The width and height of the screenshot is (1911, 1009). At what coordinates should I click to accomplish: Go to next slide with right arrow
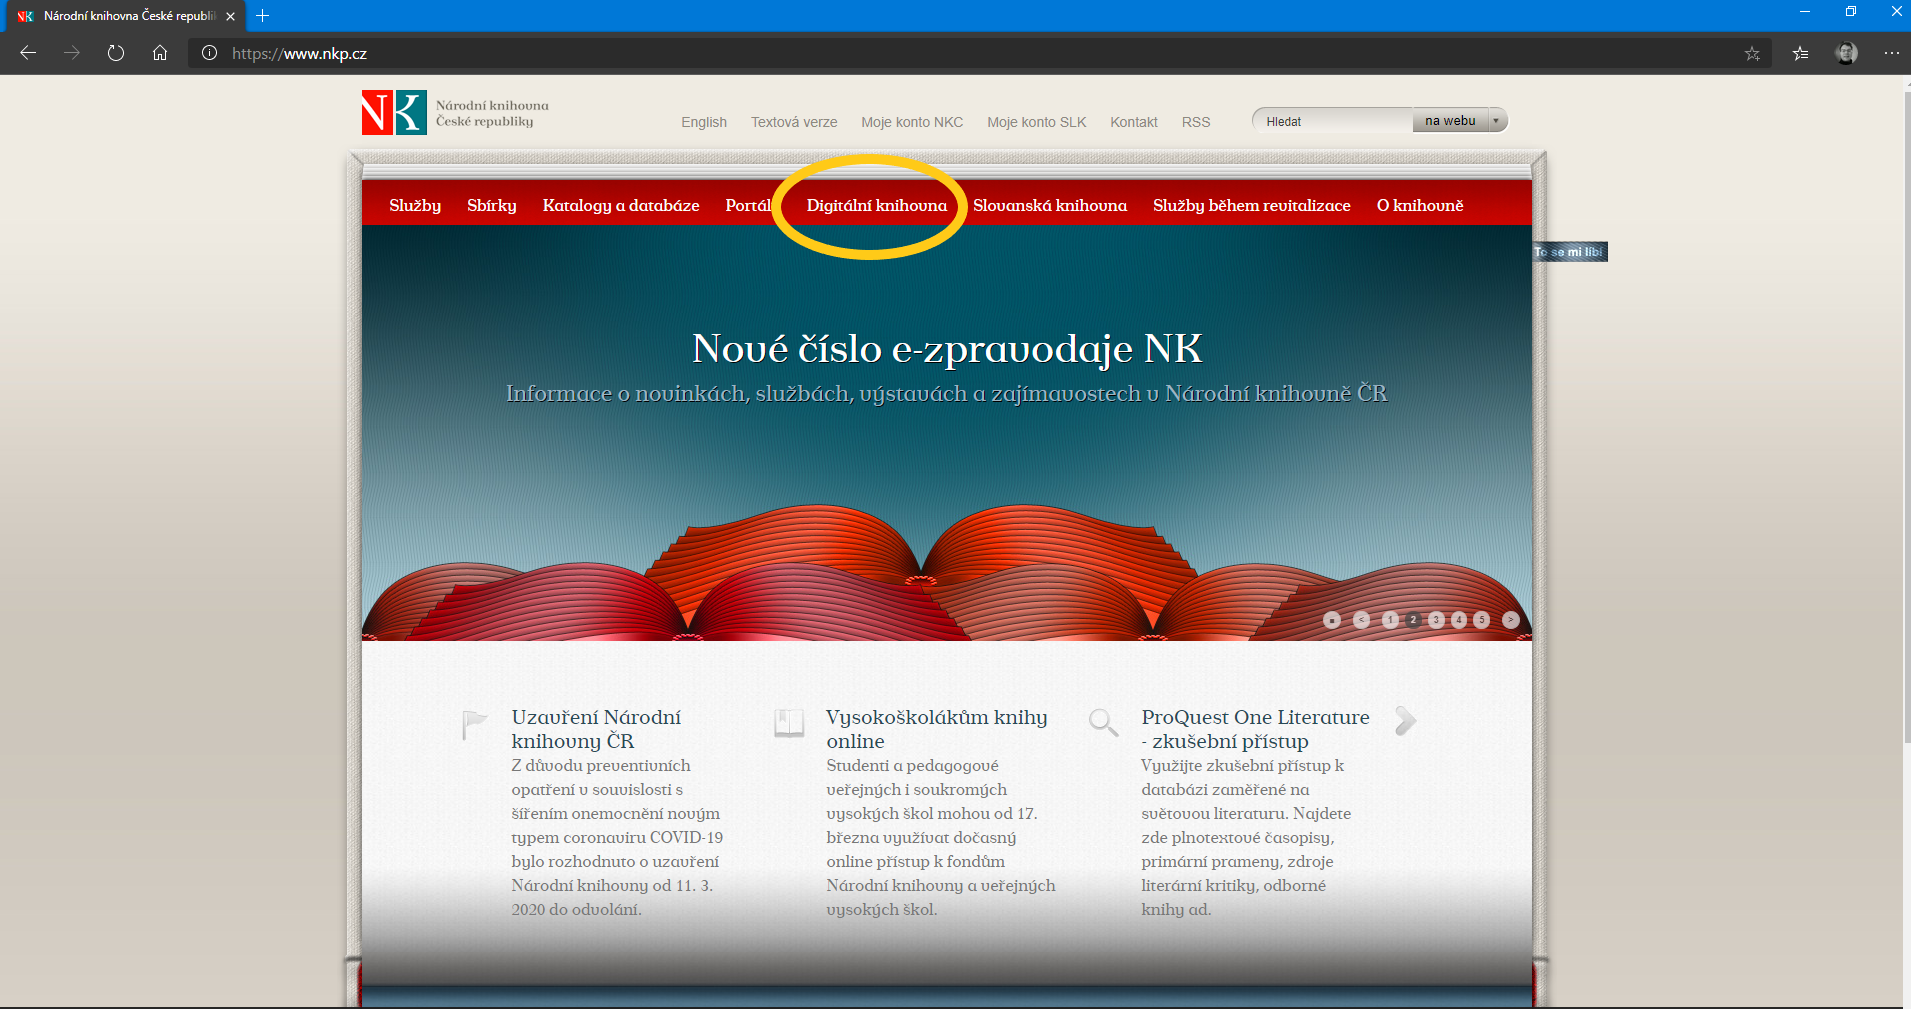[1510, 620]
